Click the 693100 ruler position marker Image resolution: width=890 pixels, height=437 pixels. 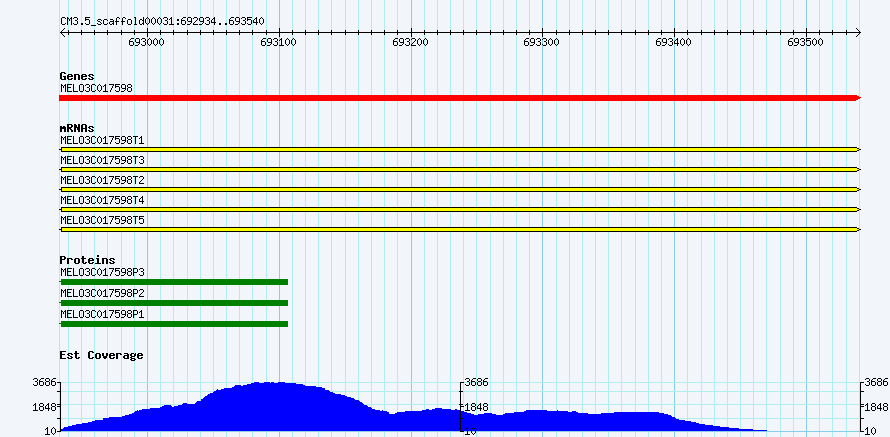click(x=278, y=42)
